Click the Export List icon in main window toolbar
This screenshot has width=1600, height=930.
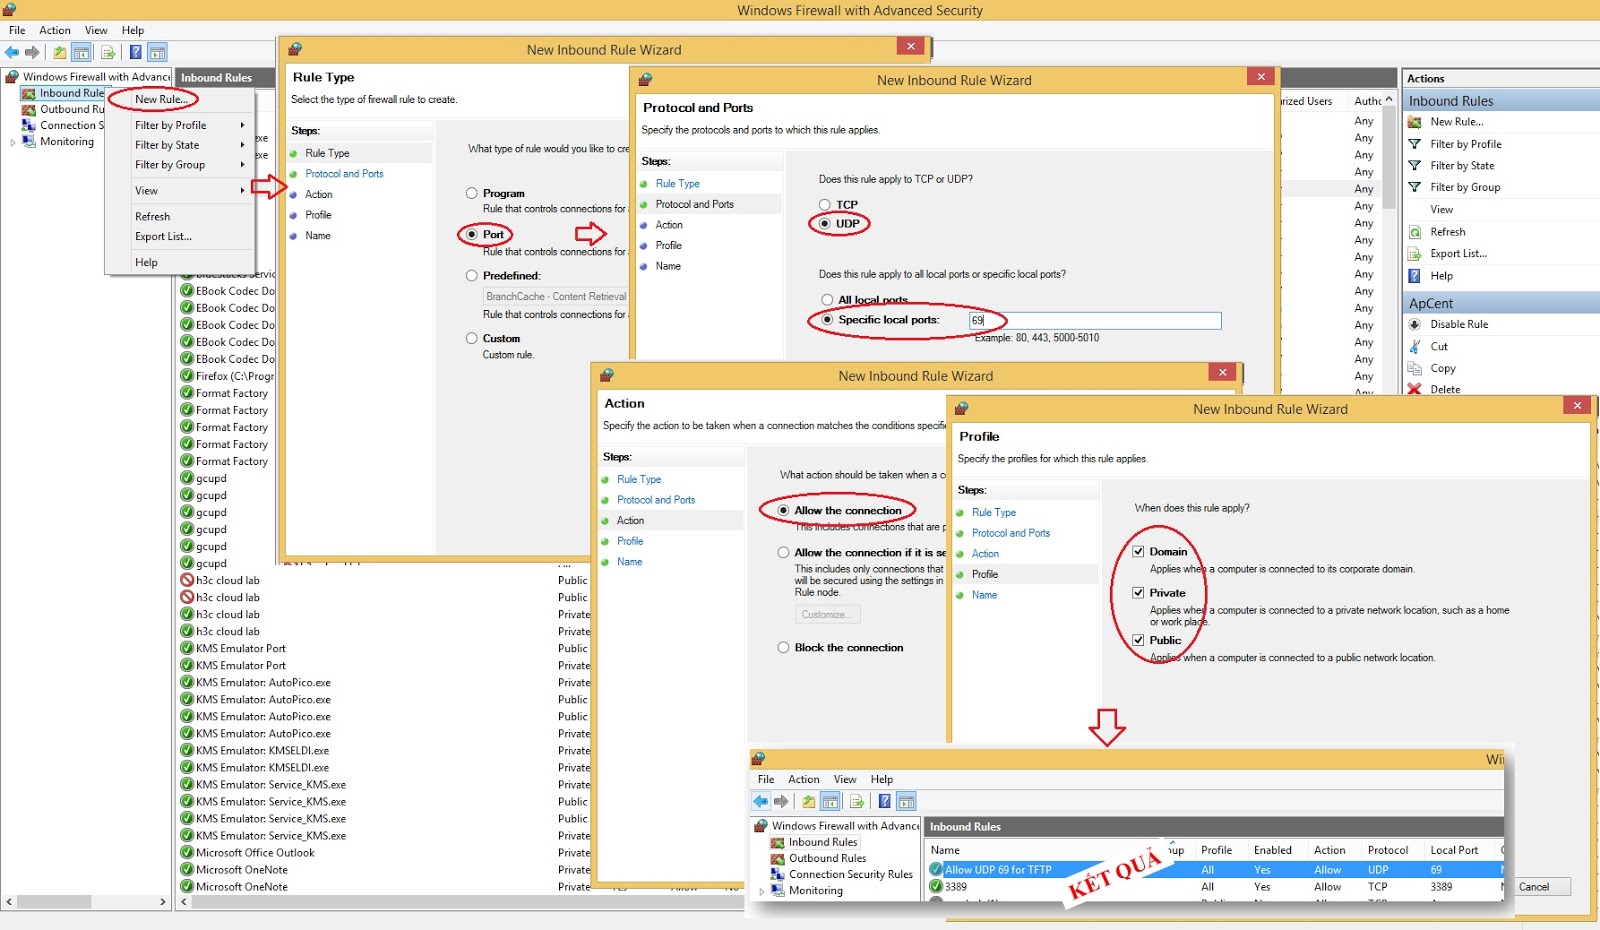click(x=108, y=52)
